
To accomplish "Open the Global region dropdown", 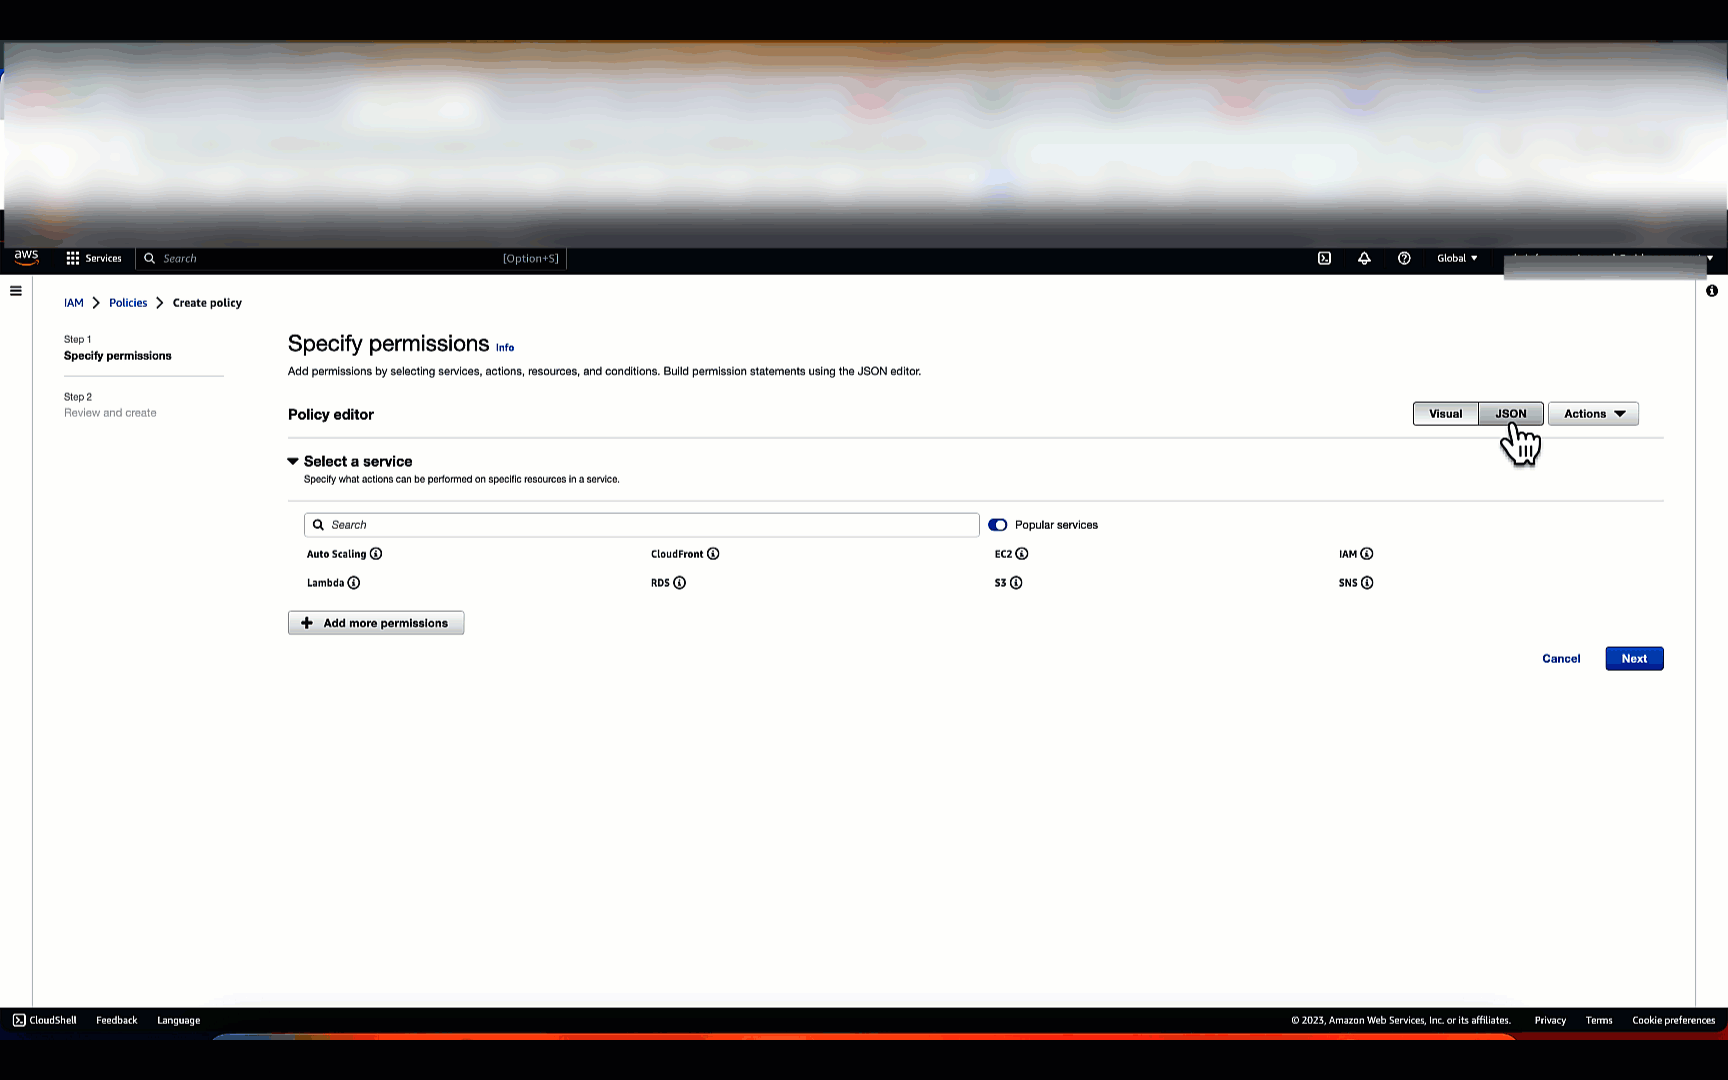I will 1457,258.
